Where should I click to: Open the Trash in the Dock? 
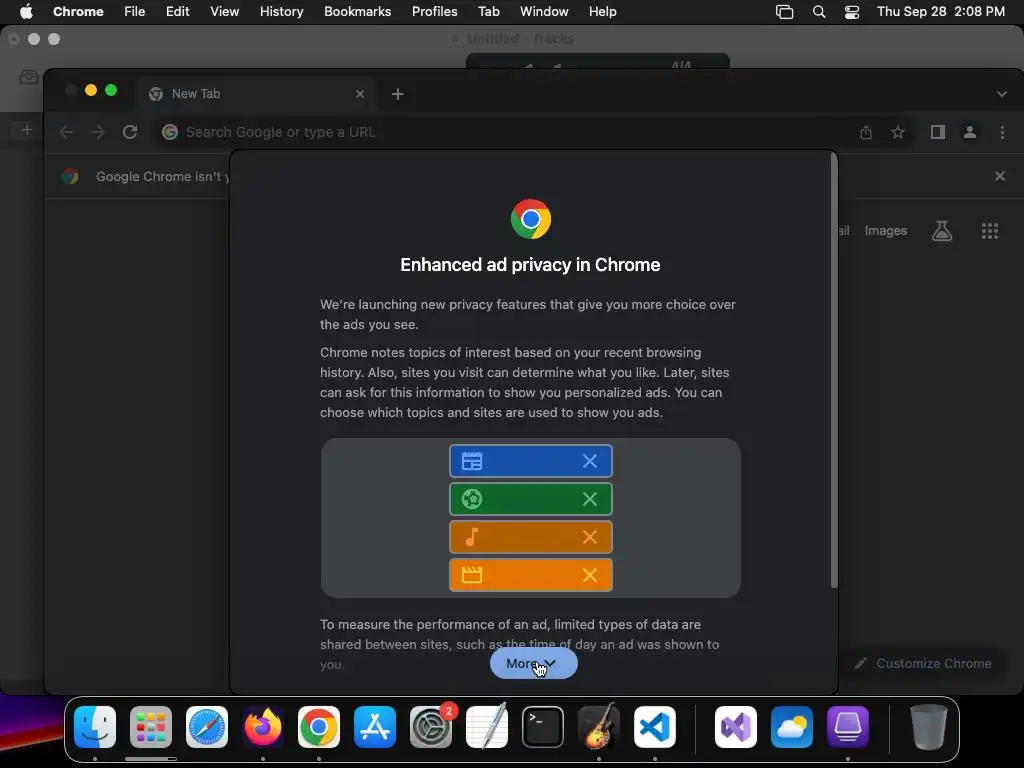tap(929, 727)
